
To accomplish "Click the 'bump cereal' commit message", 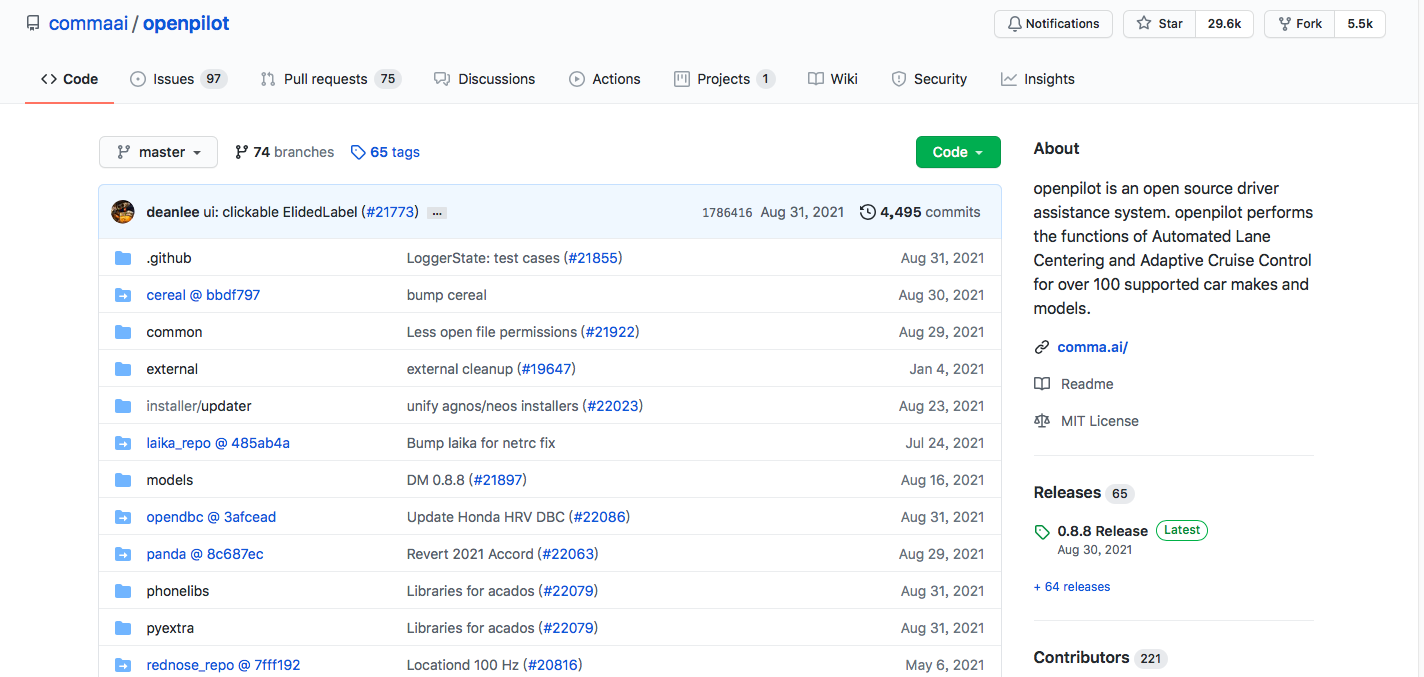I will (x=447, y=295).
